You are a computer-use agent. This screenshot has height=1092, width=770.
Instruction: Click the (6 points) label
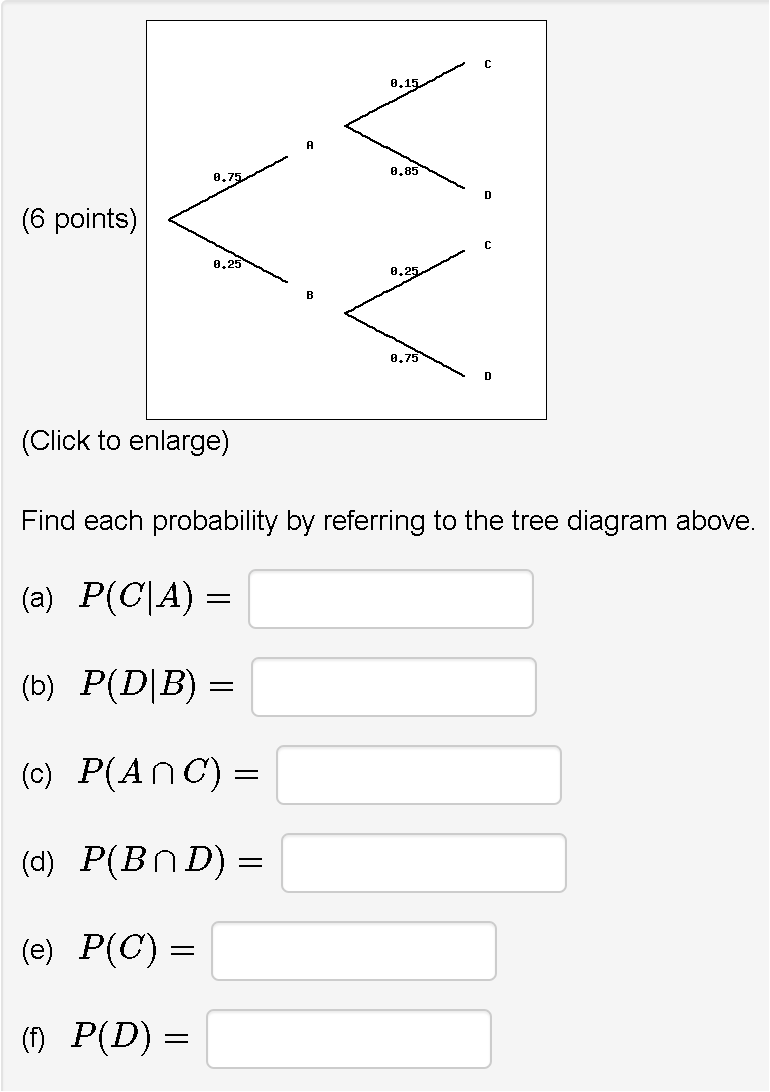79,220
